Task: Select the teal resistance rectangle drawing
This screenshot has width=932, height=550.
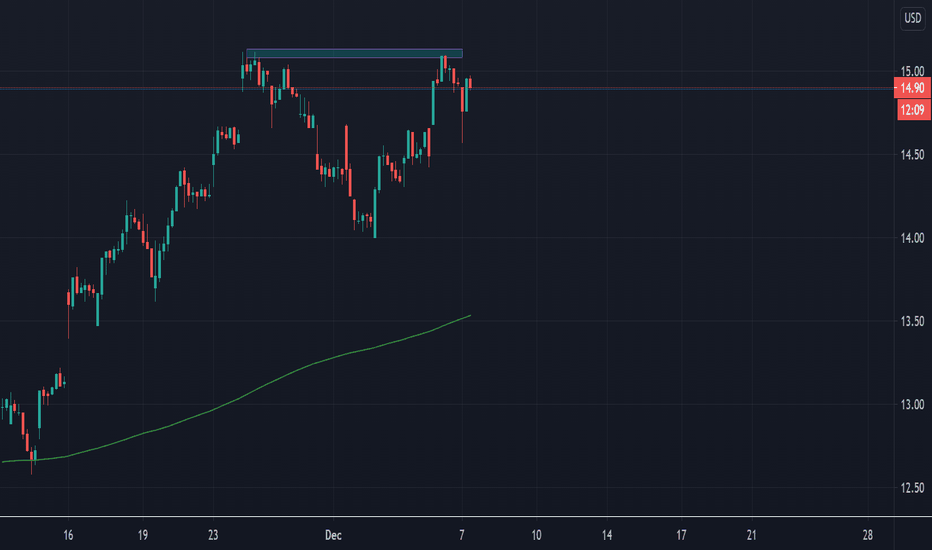Action: [x=354, y=54]
